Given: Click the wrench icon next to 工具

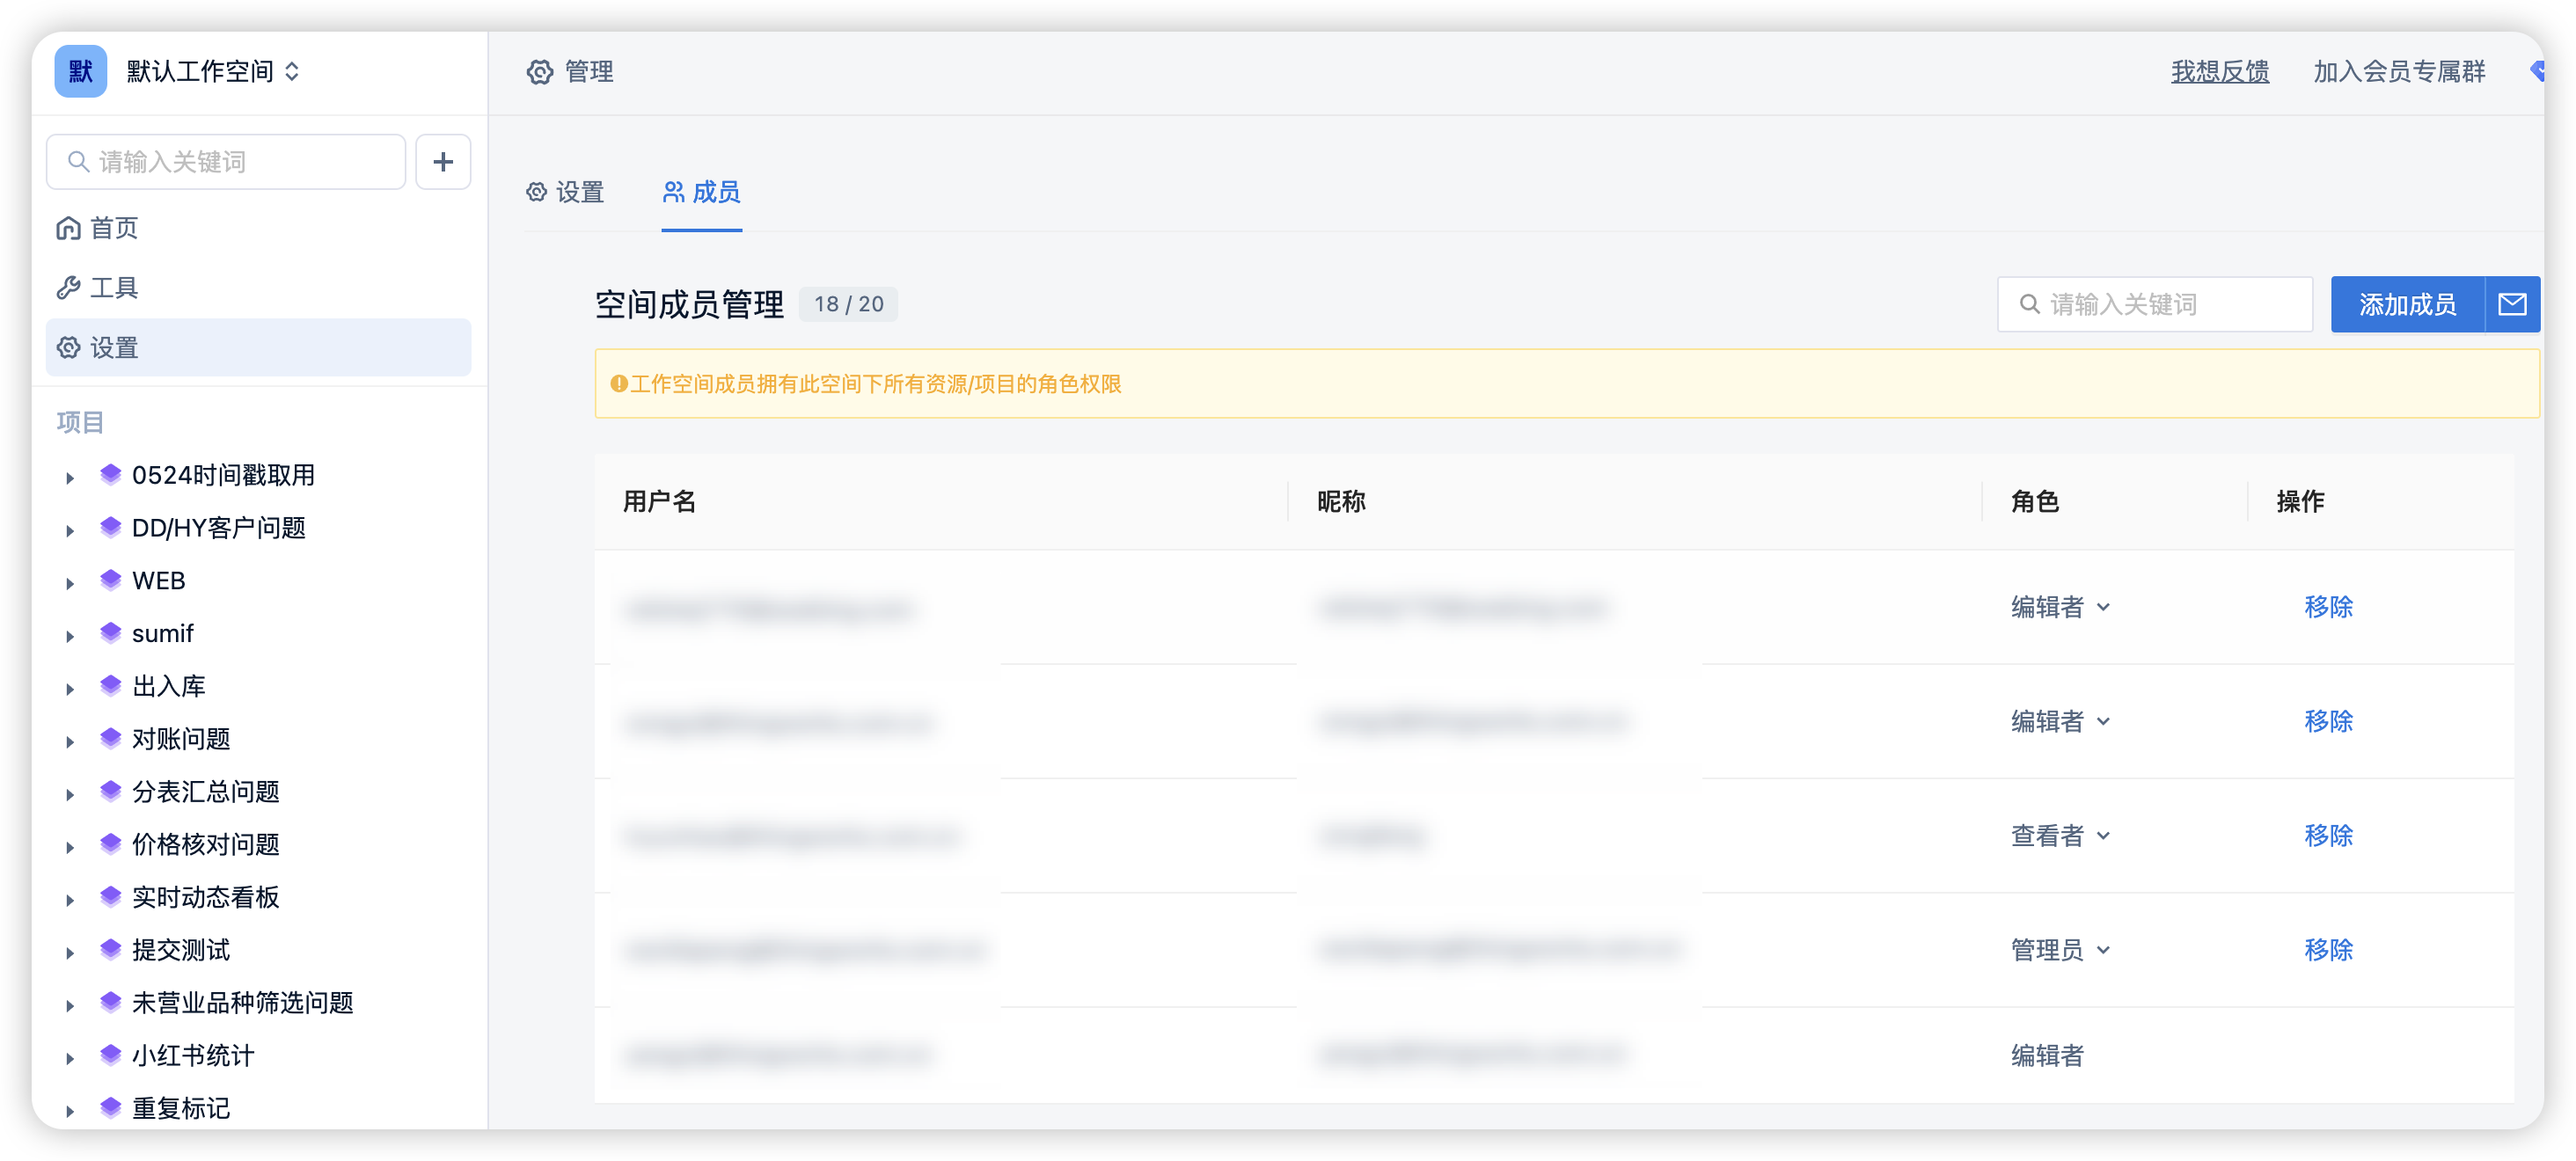Looking at the screenshot, I should click(x=68, y=288).
